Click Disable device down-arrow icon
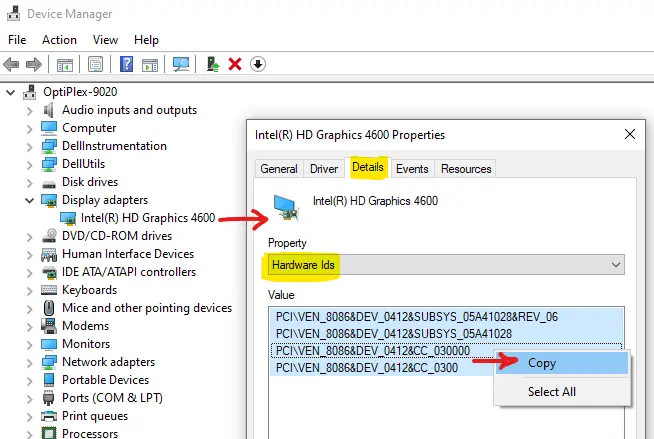Image resolution: width=654 pixels, height=439 pixels. [x=258, y=64]
